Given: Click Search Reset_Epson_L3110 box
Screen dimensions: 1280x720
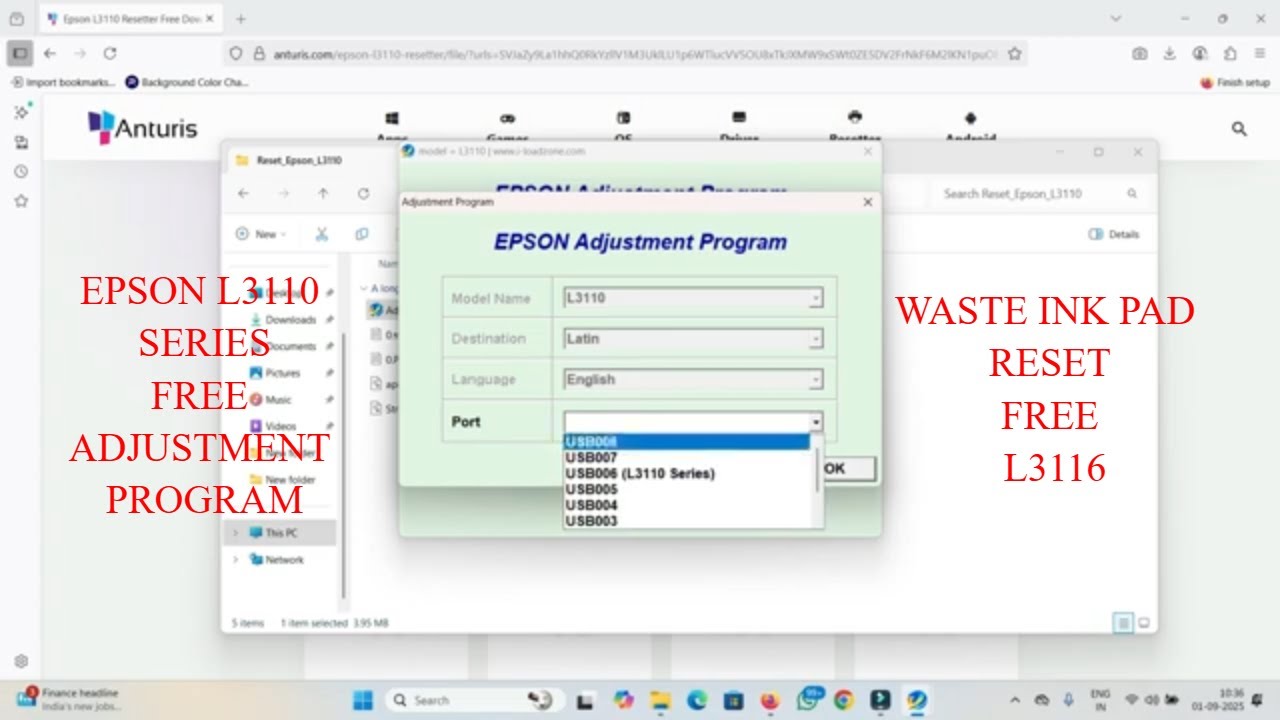Looking at the screenshot, I should click(1039, 193).
